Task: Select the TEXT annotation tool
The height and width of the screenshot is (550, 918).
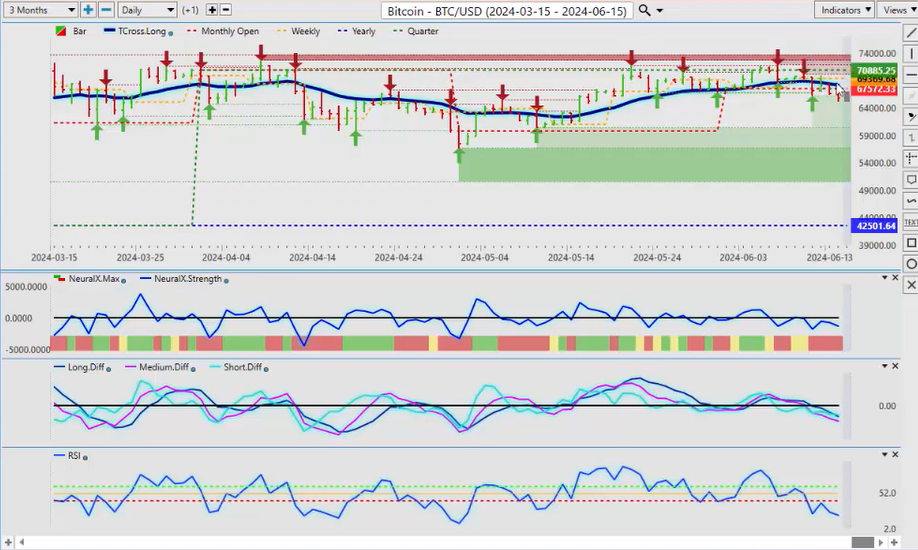Action: 910,221
